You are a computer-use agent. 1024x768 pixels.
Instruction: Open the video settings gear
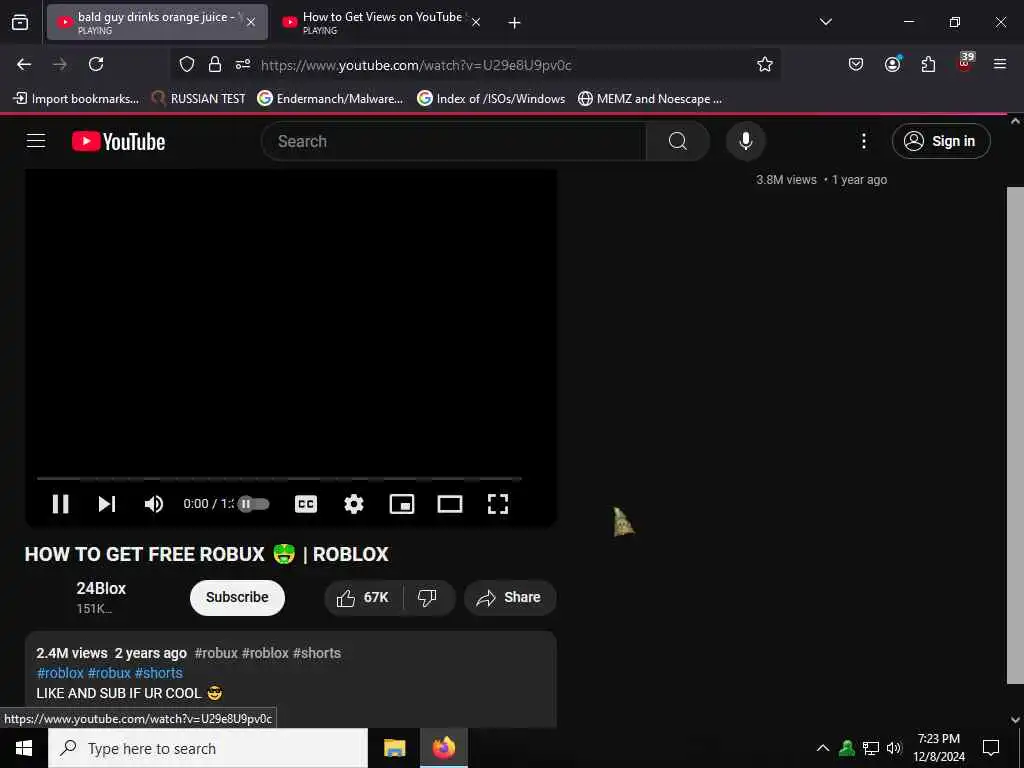coord(354,504)
